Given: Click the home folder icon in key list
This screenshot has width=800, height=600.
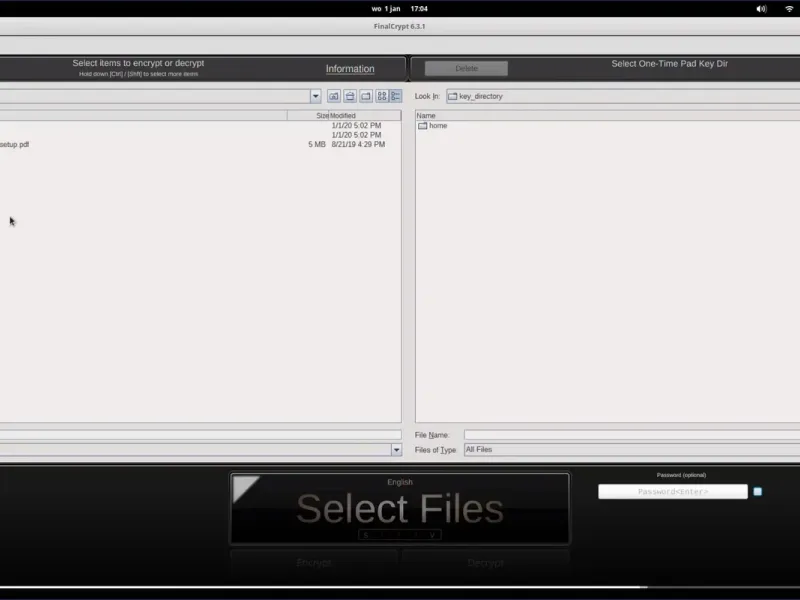Looking at the screenshot, I should [x=422, y=126].
